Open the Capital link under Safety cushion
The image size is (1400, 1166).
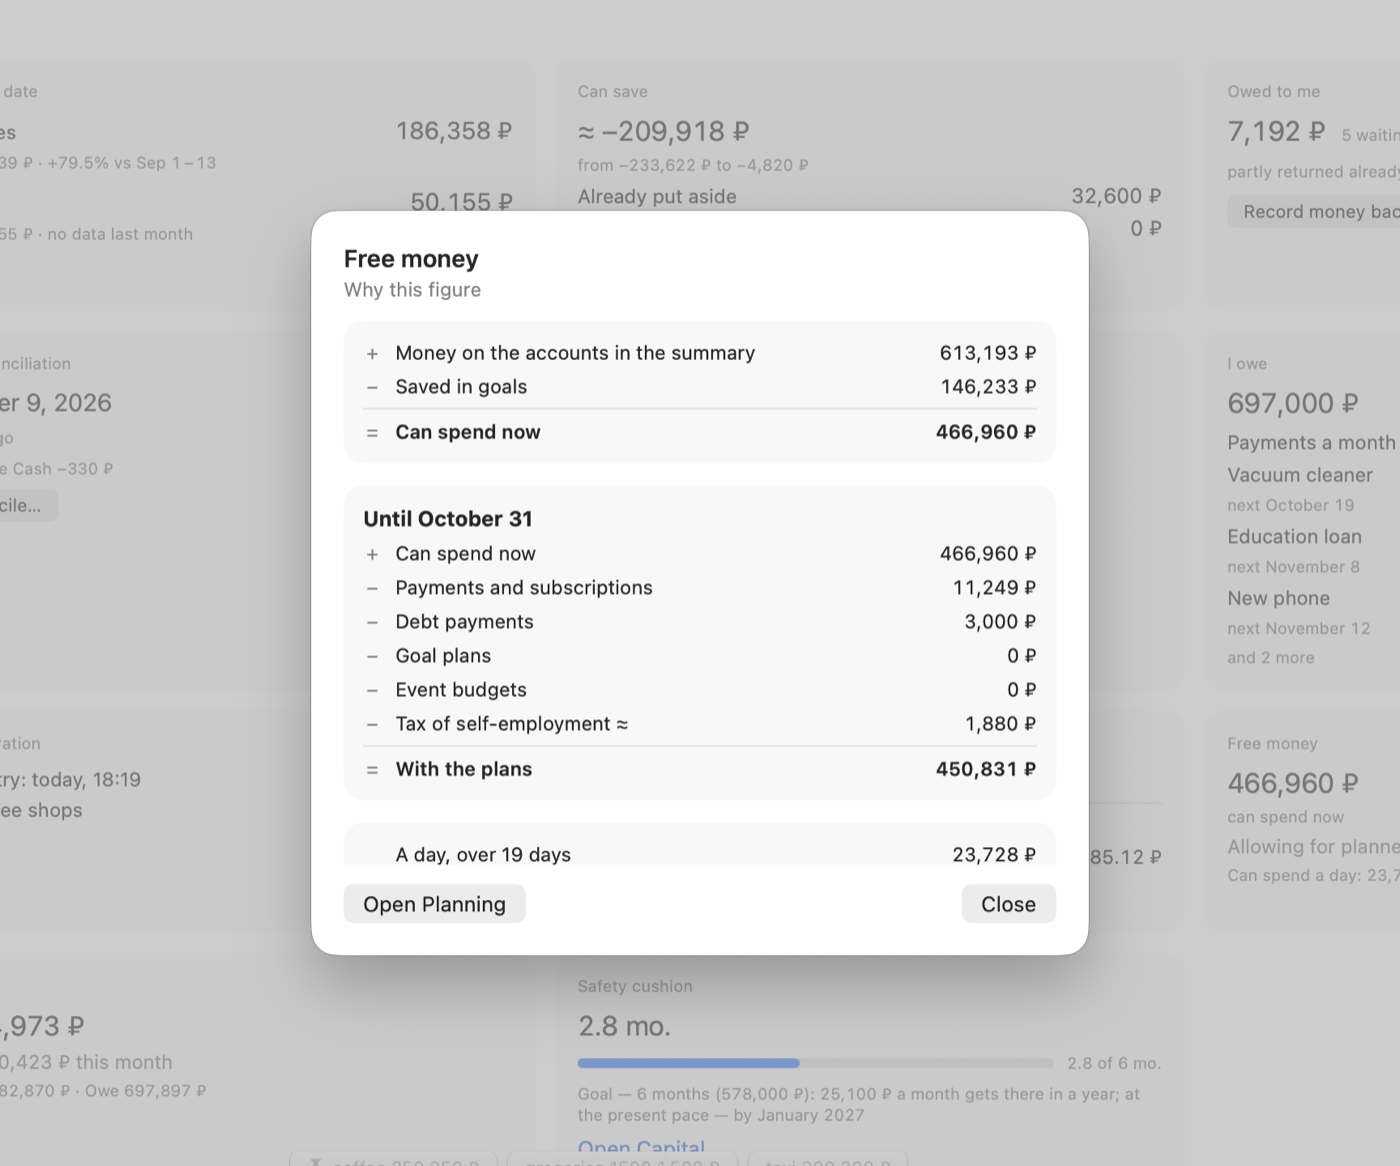tap(641, 1147)
